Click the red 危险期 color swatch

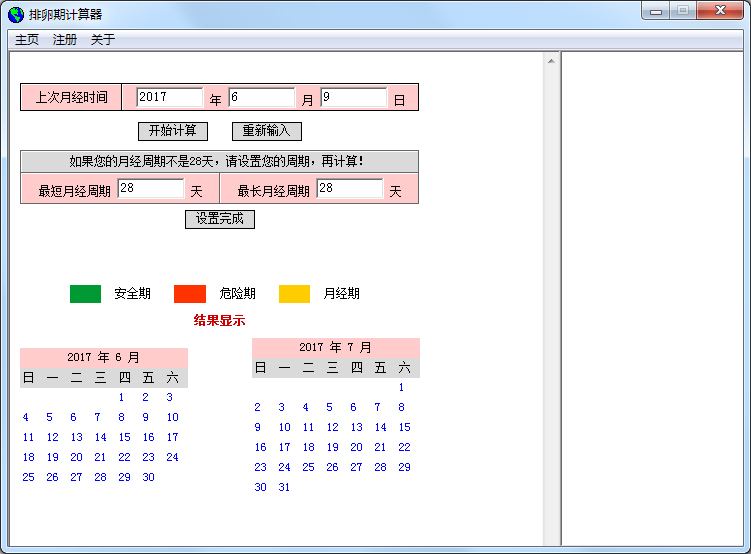[x=189, y=294]
